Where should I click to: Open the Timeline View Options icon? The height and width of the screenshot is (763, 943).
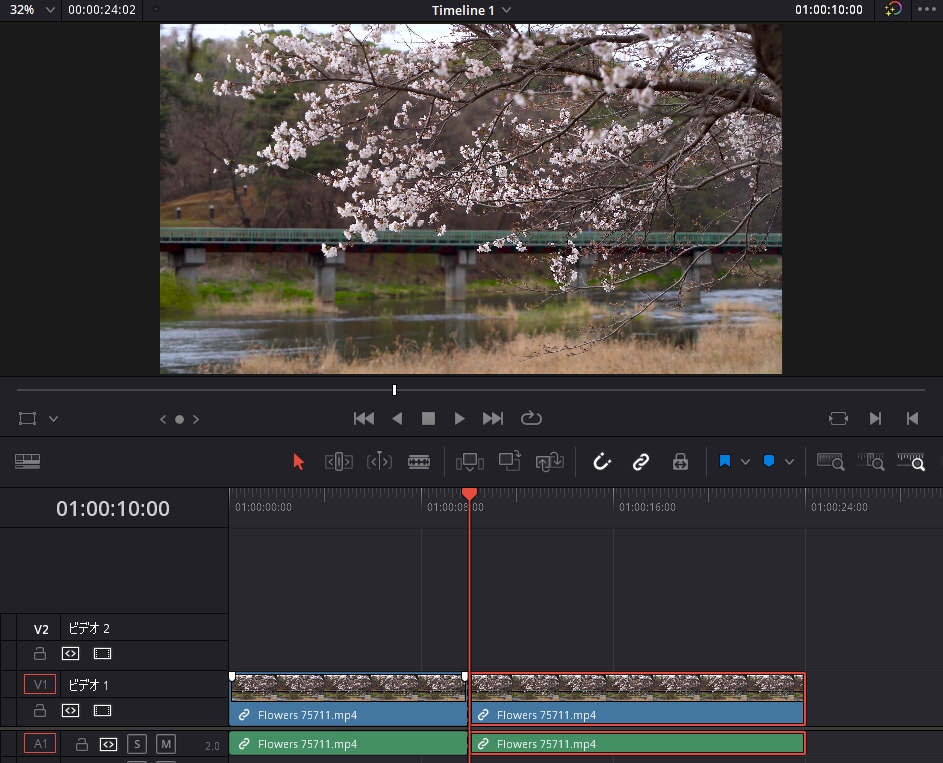[27, 462]
